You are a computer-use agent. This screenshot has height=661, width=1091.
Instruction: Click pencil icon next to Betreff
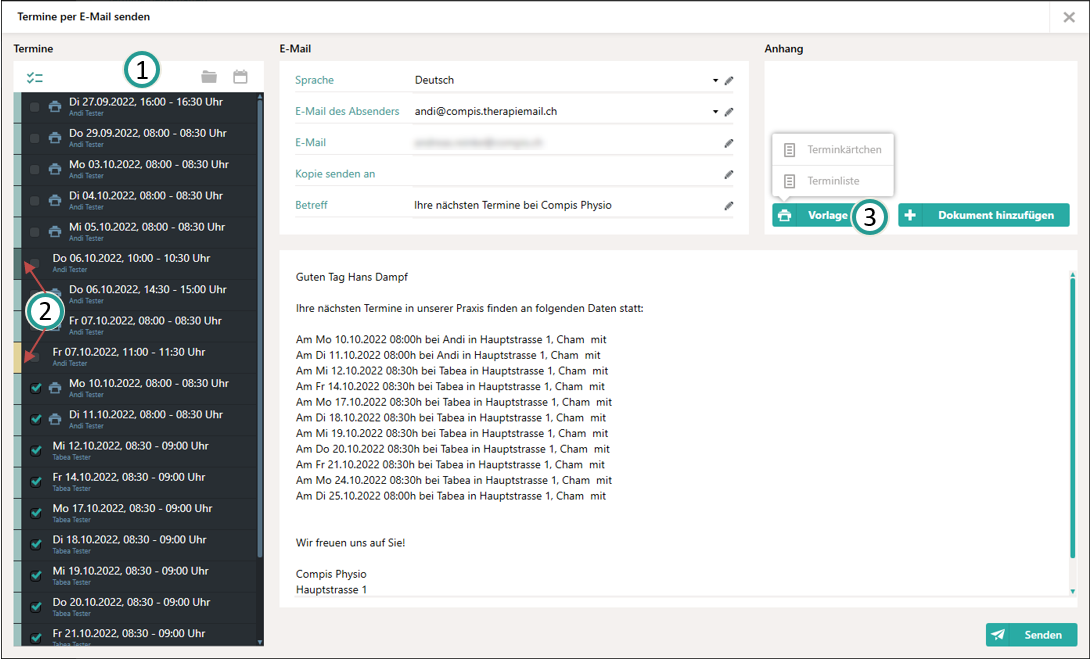(x=728, y=206)
